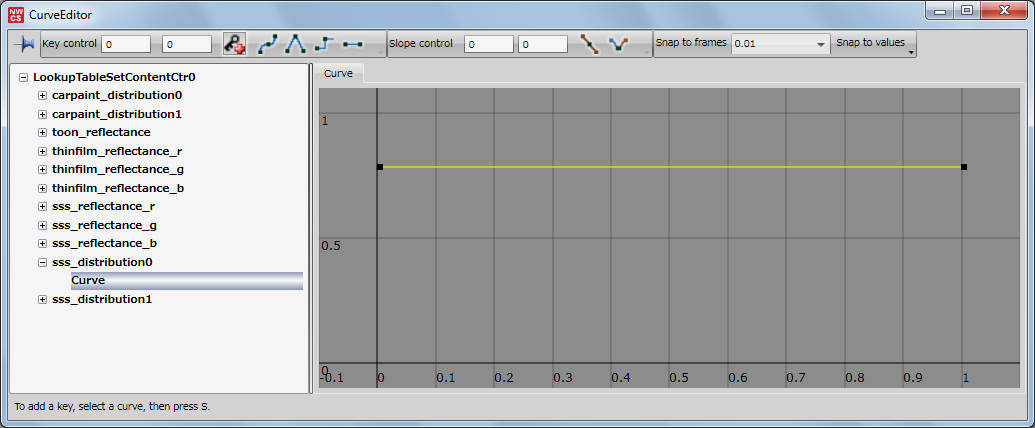Select the Curve item under sss_distribution0
This screenshot has height=428, width=1035.
[x=88, y=281]
